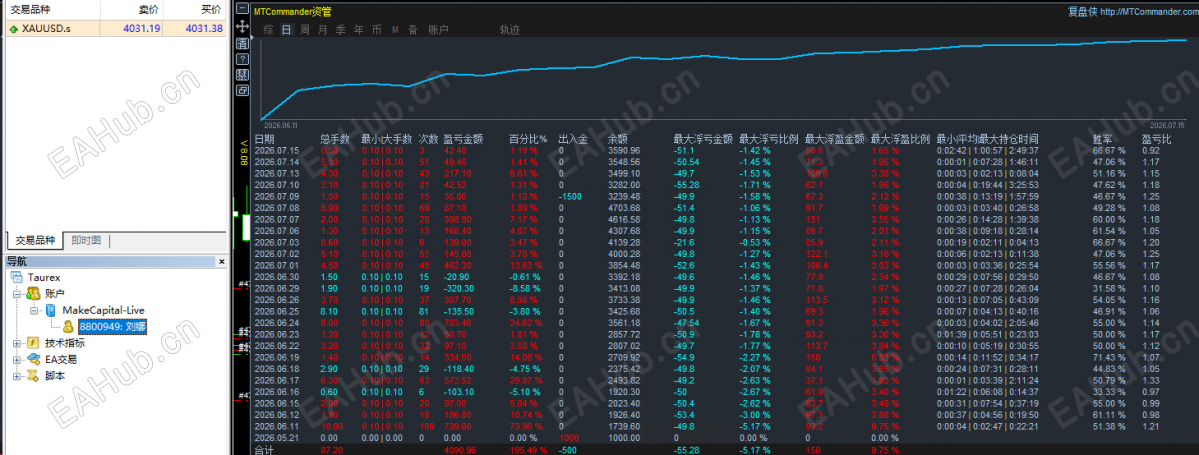Select the 周 weekly statistics tab
1199x455 pixels.
[305, 30]
